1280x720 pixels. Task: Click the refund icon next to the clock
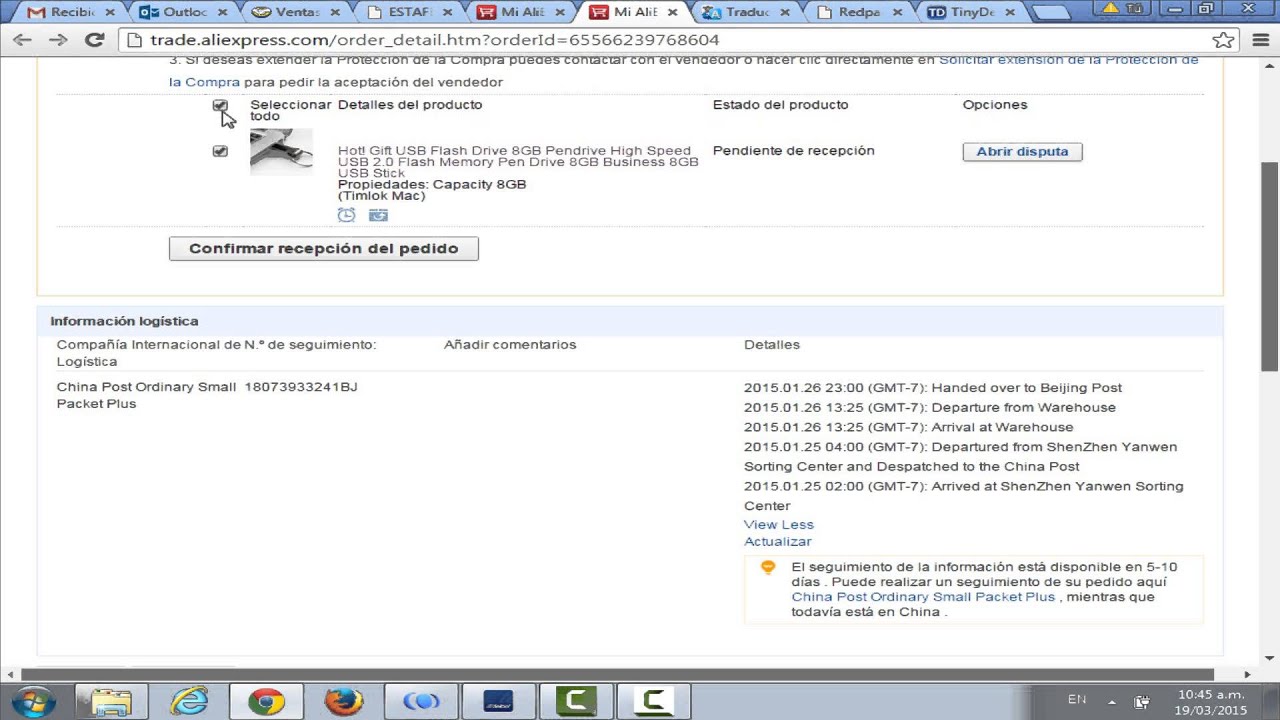(x=378, y=215)
